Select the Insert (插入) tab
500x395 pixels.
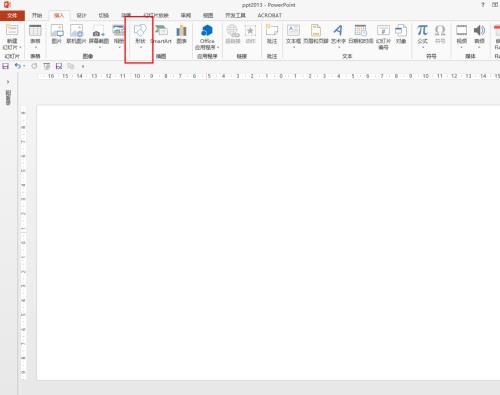click(x=59, y=15)
